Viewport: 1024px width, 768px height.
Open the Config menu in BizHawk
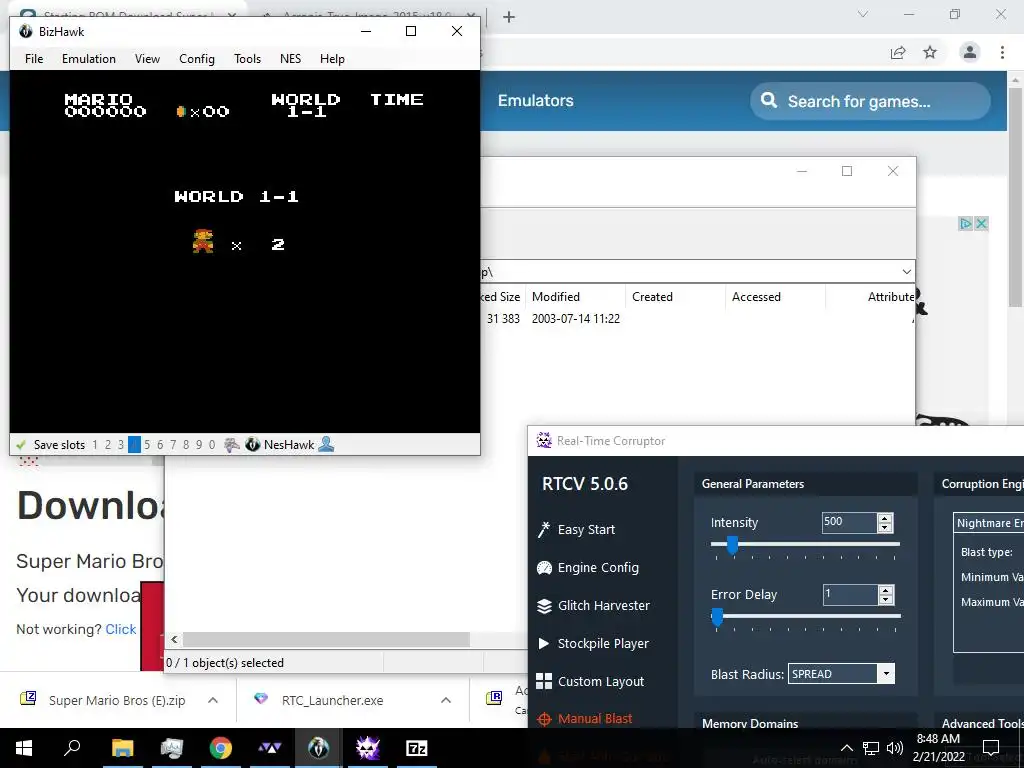click(x=197, y=59)
